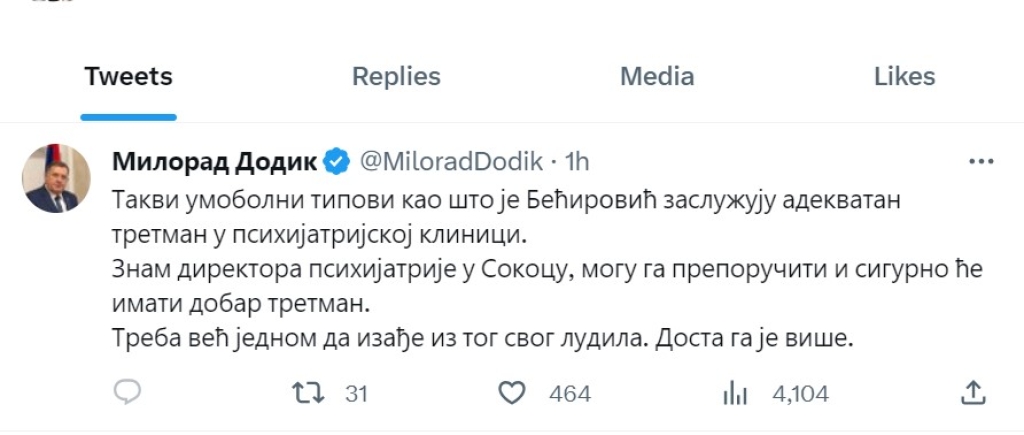Open the reply icon under the tweet
This screenshot has height=435, width=1024.
(127, 393)
